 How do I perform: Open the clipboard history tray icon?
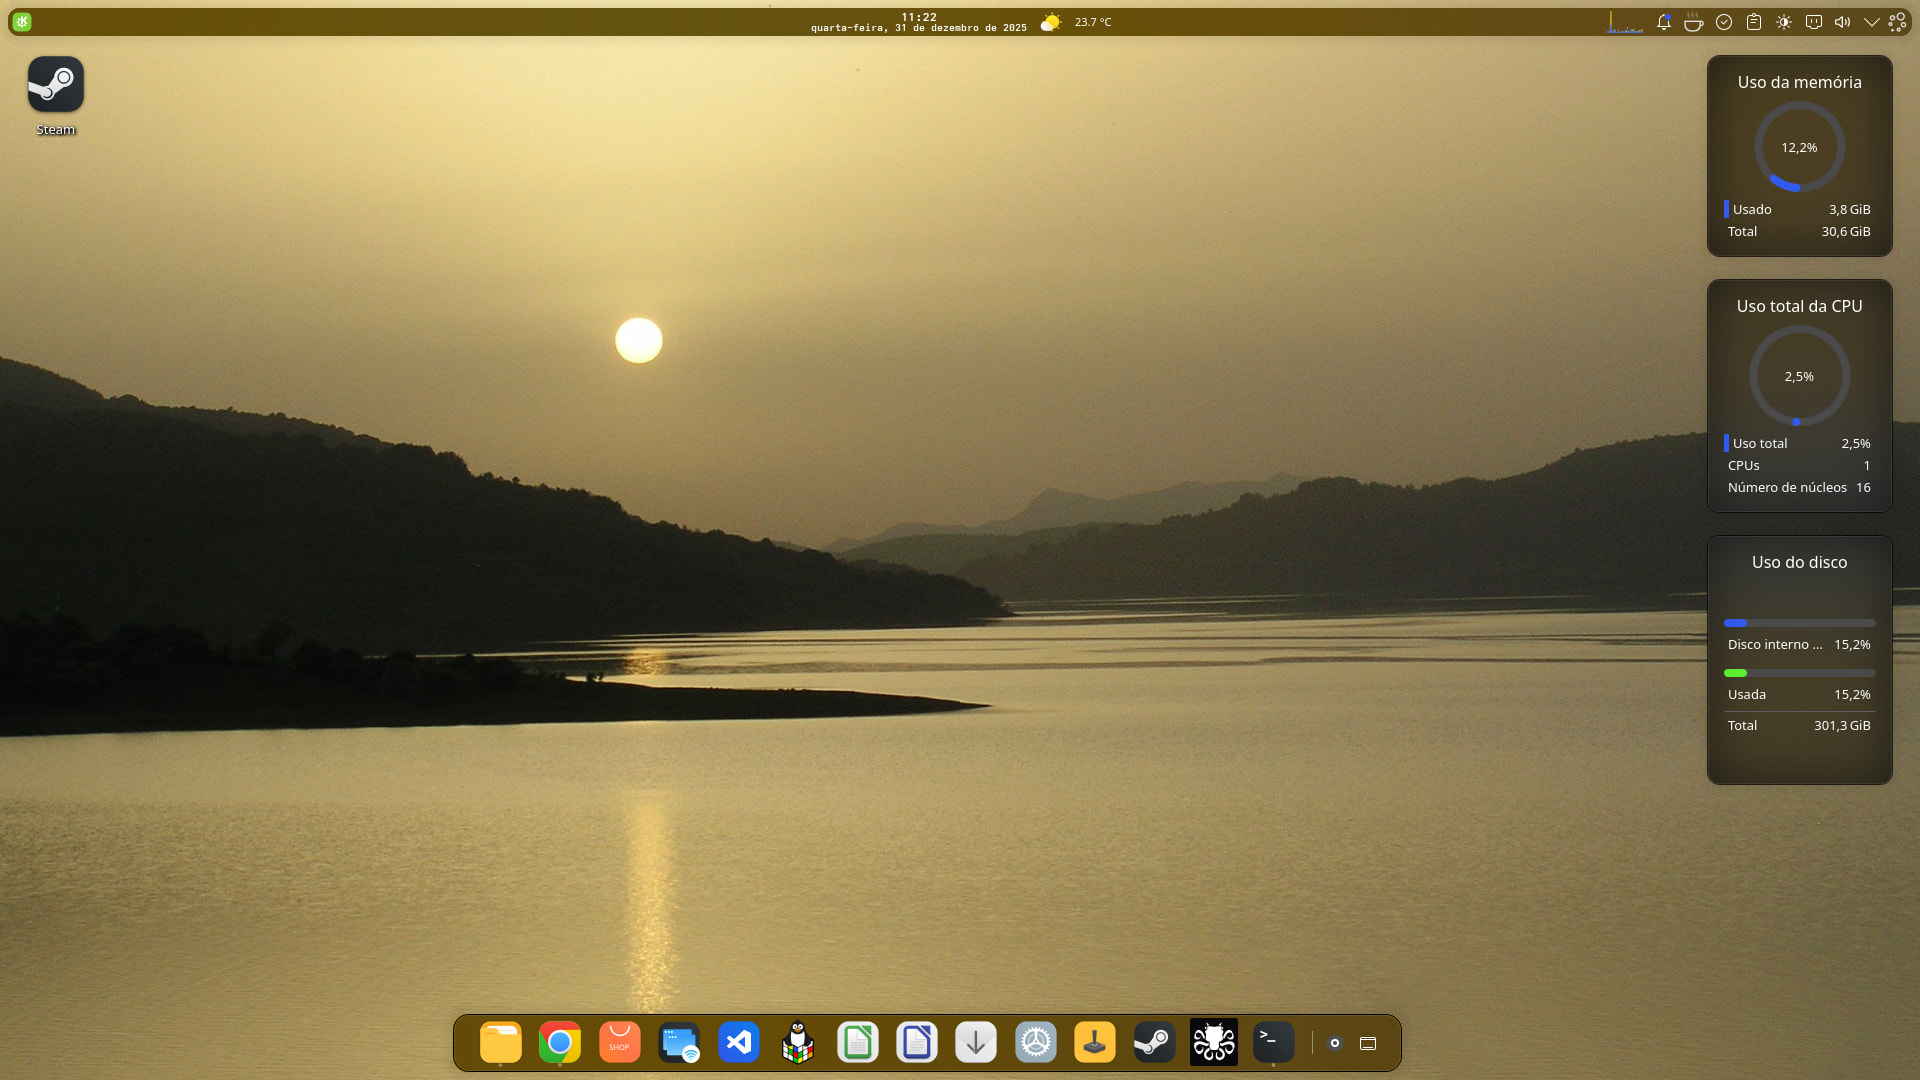(1753, 22)
